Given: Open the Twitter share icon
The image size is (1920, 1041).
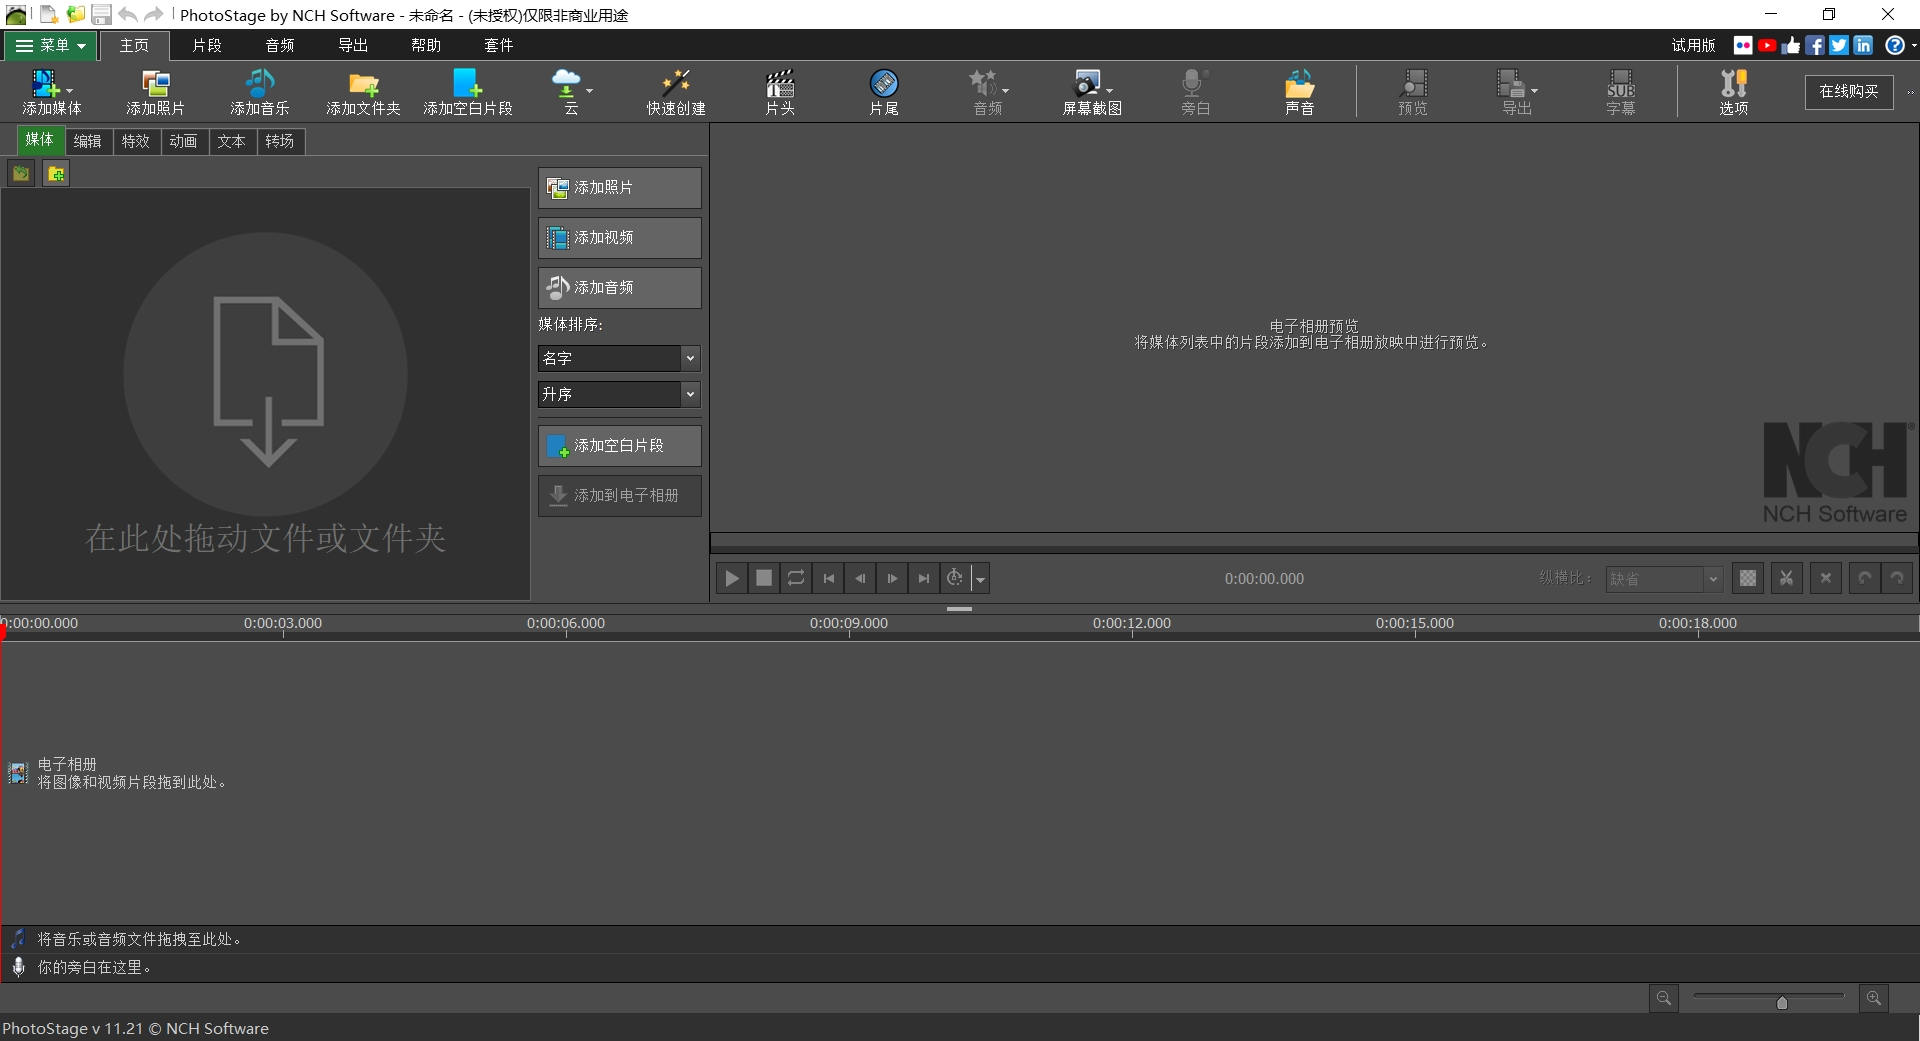Looking at the screenshot, I should point(1839,45).
